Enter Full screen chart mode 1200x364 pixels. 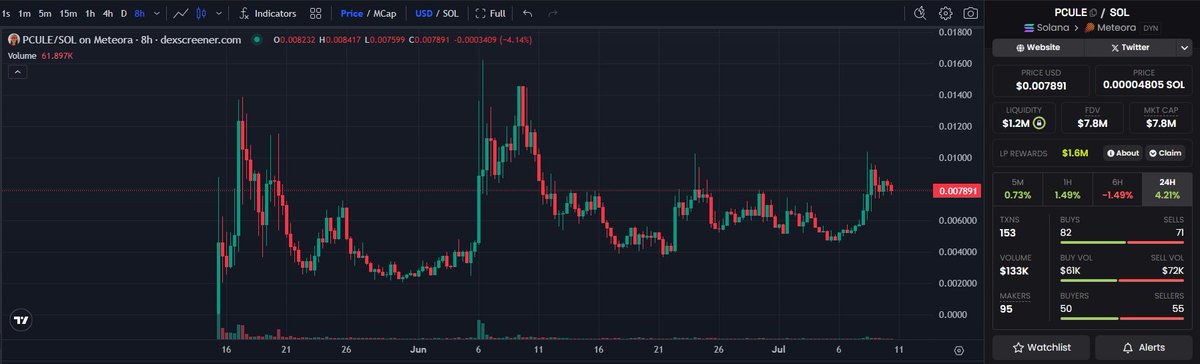pos(490,14)
